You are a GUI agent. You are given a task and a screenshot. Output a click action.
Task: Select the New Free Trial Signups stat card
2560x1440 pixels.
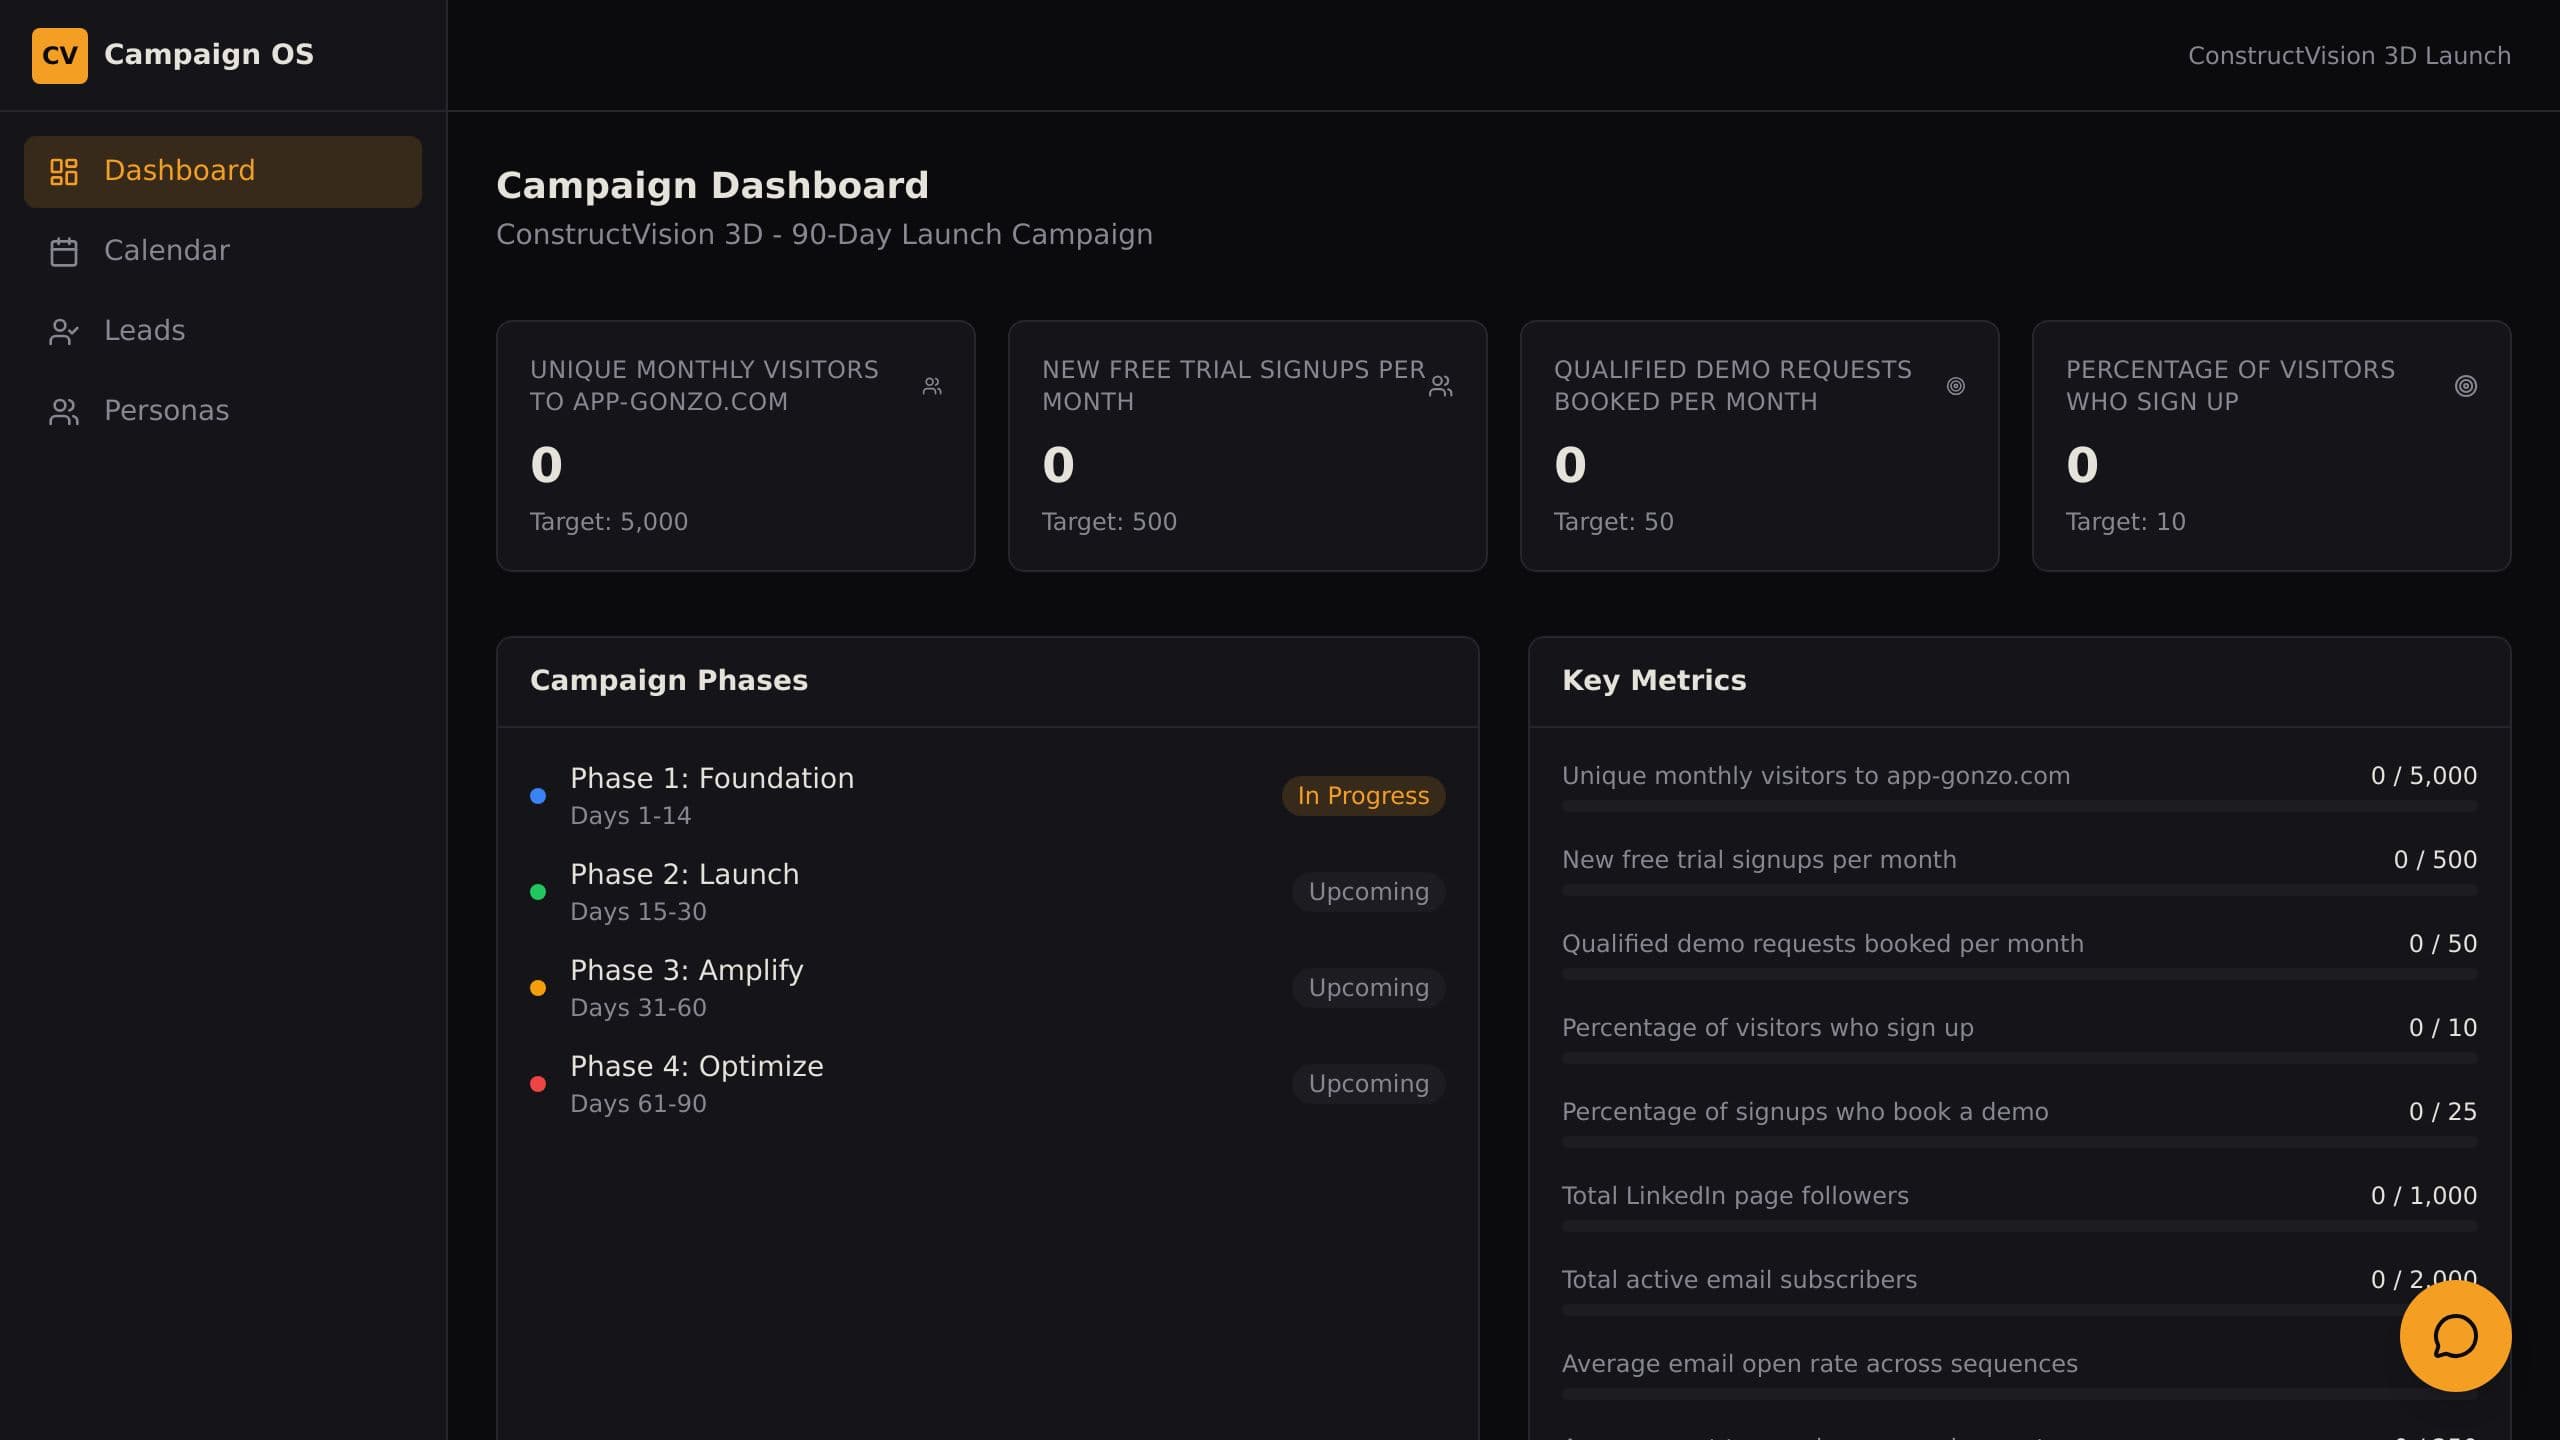(x=1248, y=446)
